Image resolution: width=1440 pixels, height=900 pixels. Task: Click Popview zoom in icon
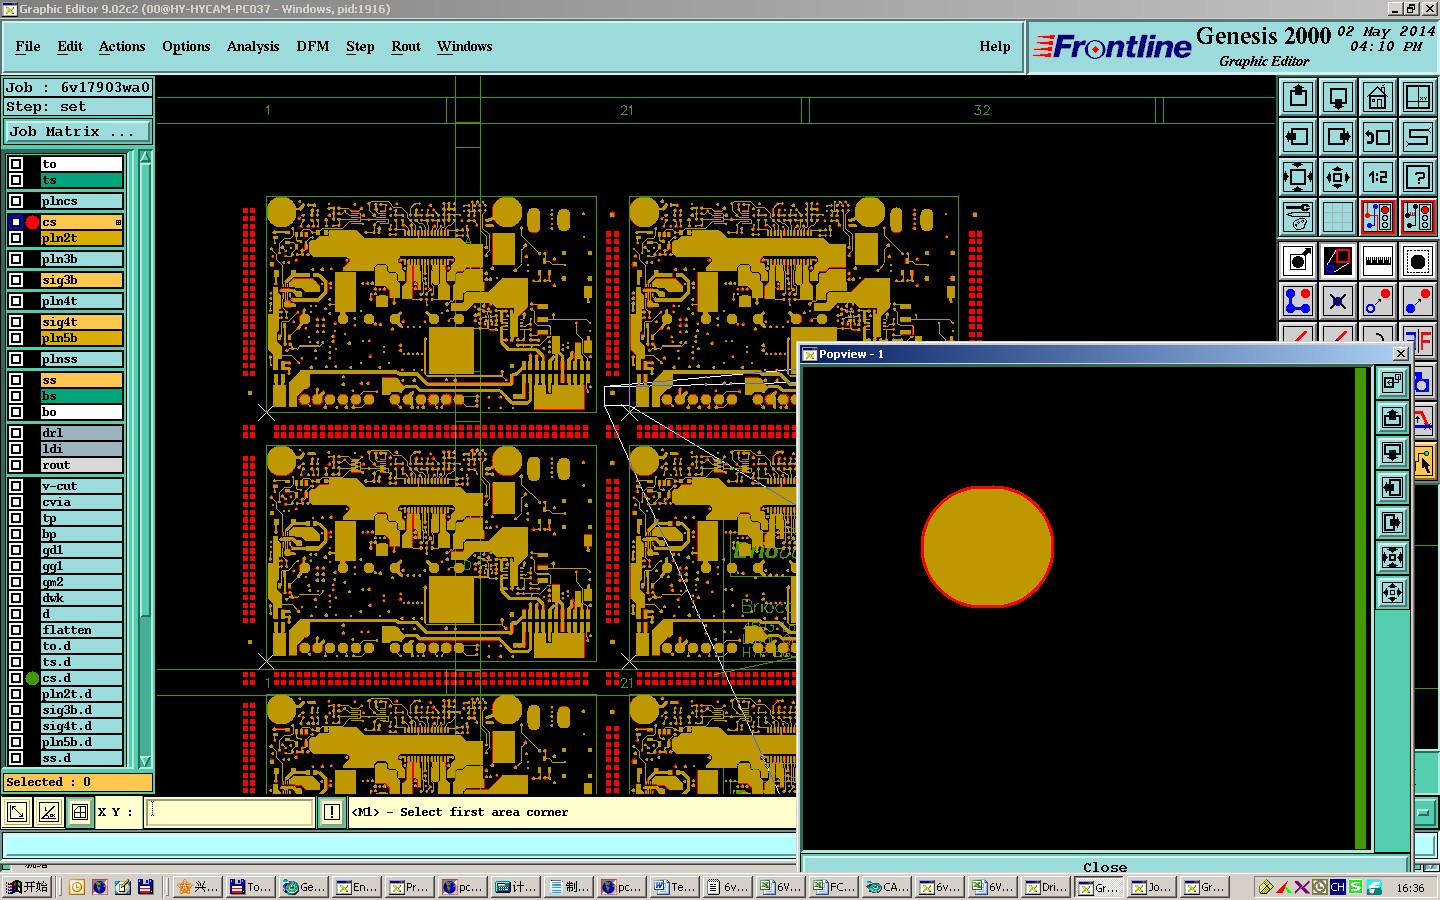1392,558
